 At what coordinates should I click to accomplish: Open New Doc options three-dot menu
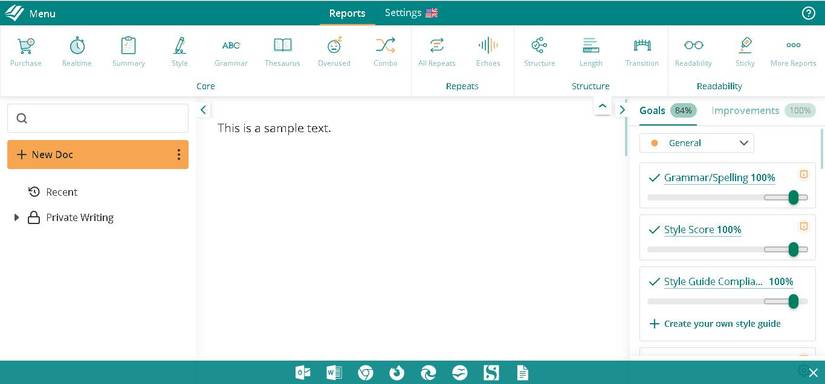point(179,154)
